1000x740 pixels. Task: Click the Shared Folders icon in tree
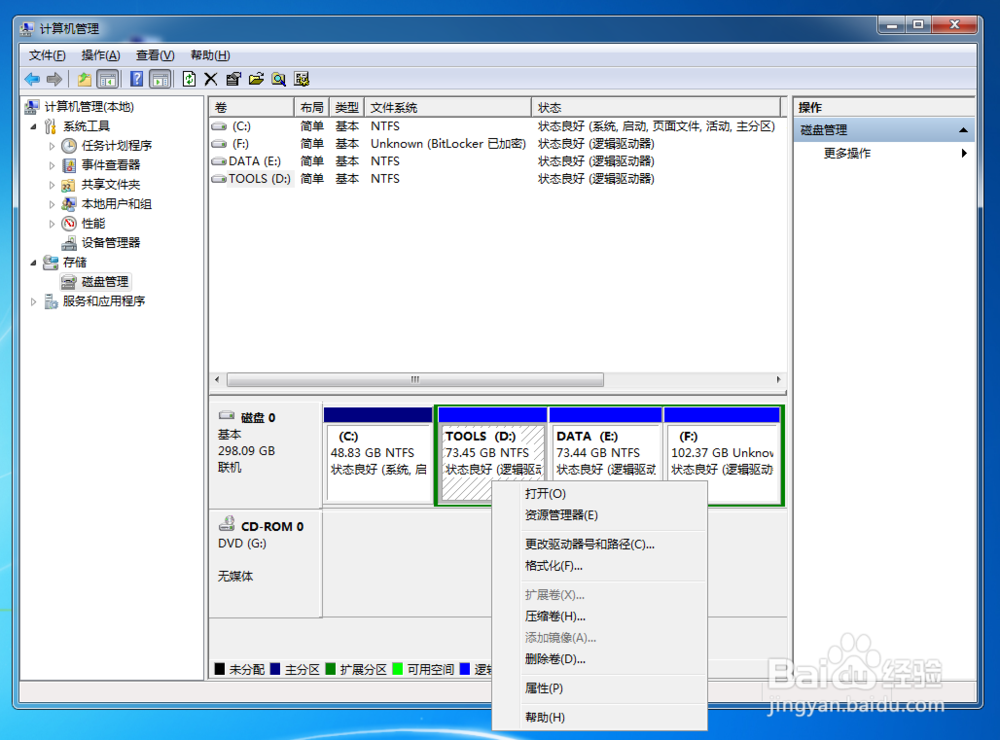tap(69, 185)
